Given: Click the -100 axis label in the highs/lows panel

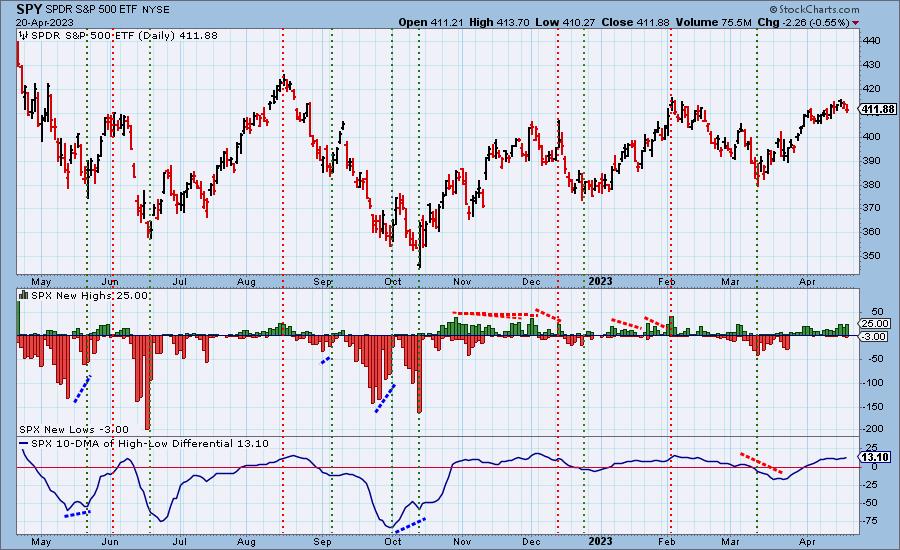Looking at the screenshot, I should [873, 383].
